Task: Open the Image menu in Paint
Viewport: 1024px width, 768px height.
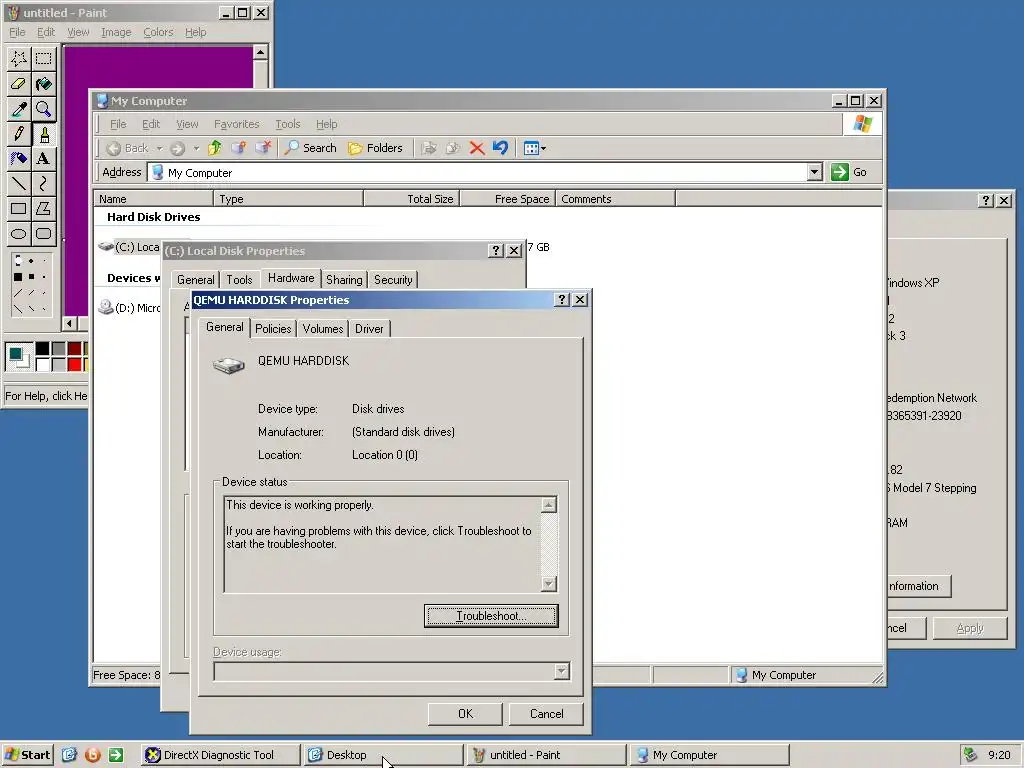Action: coord(116,32)
